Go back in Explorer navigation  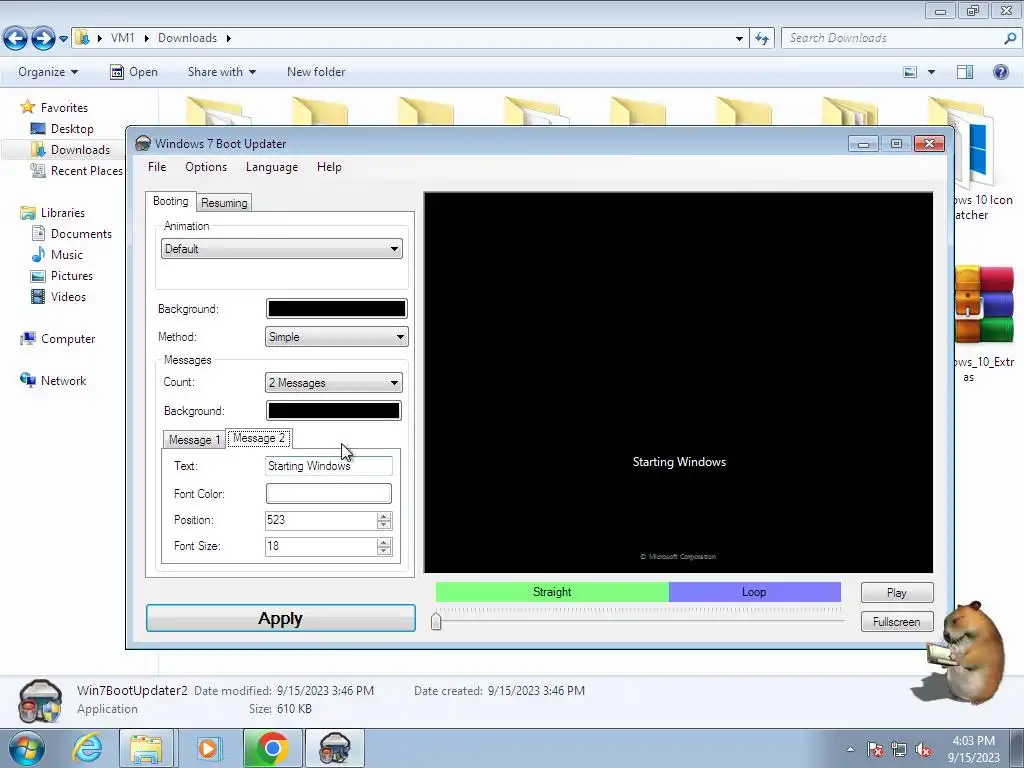(16, 39)
